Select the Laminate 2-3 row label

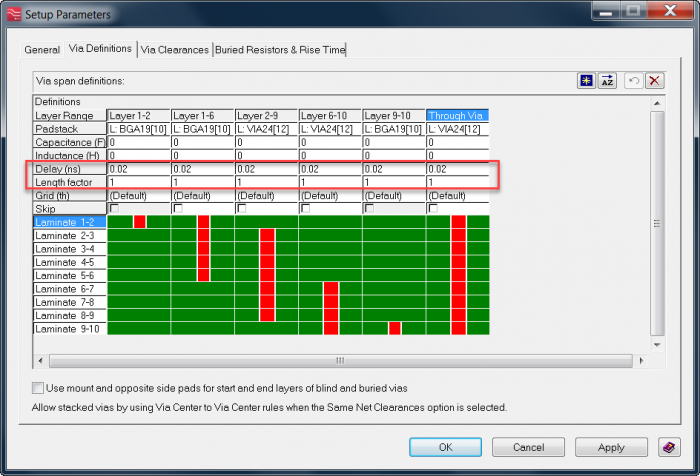tap(70, 235)
